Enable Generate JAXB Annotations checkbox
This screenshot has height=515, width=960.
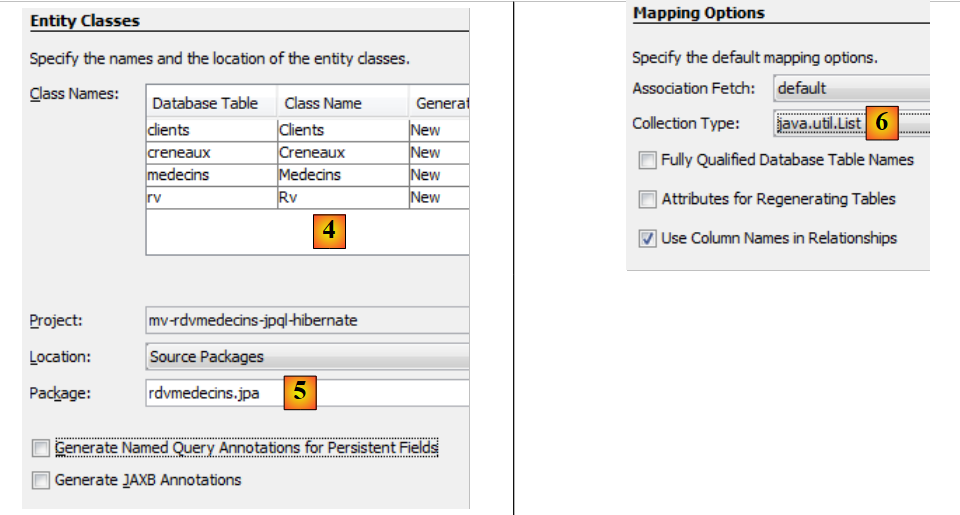coord(41,480)
